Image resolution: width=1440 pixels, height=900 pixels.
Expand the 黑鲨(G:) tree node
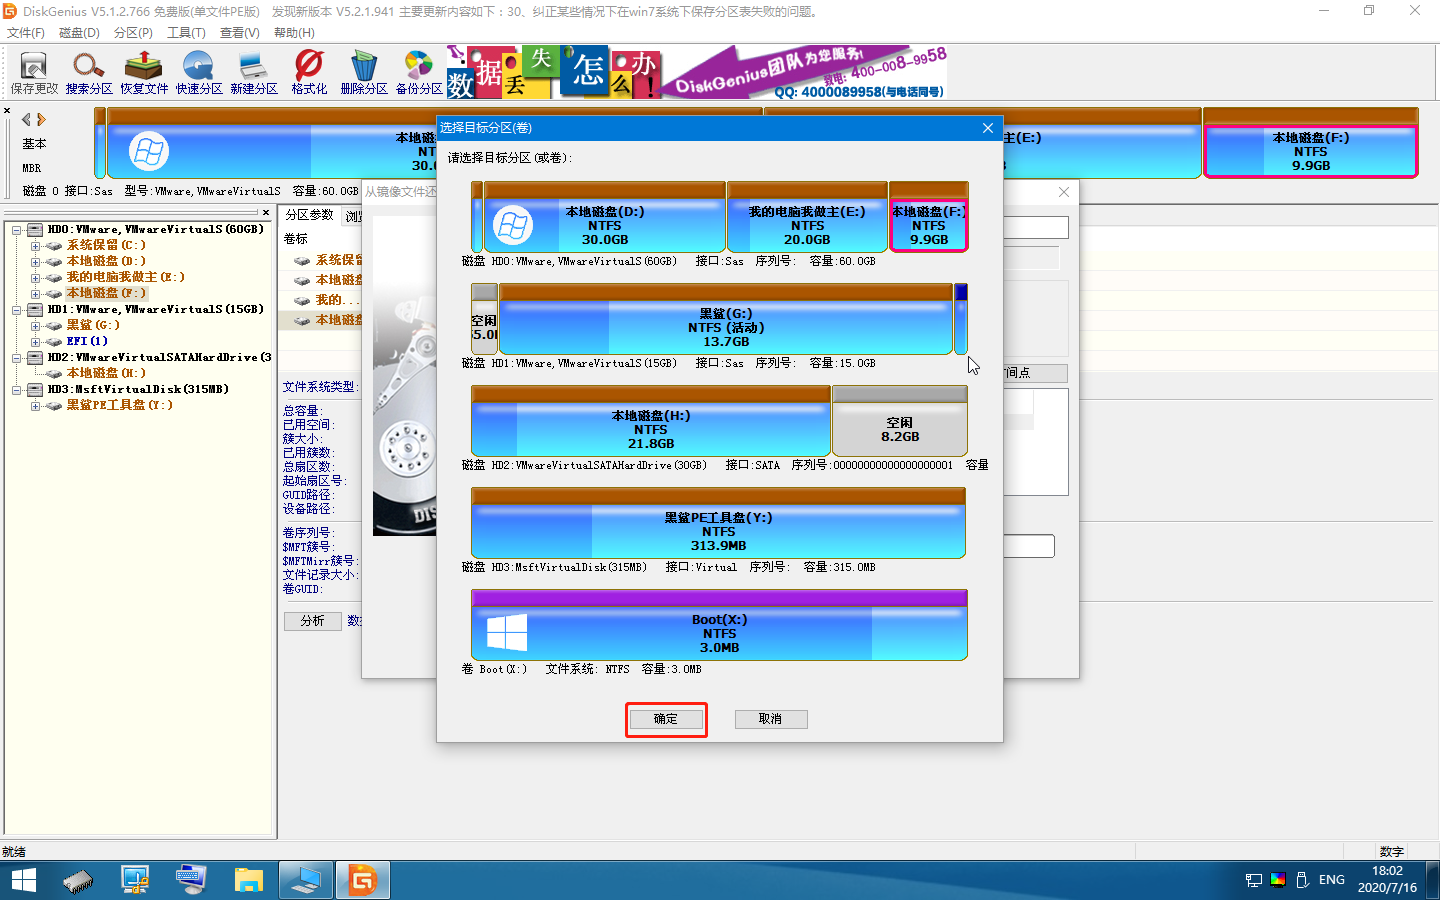point(36,326)
